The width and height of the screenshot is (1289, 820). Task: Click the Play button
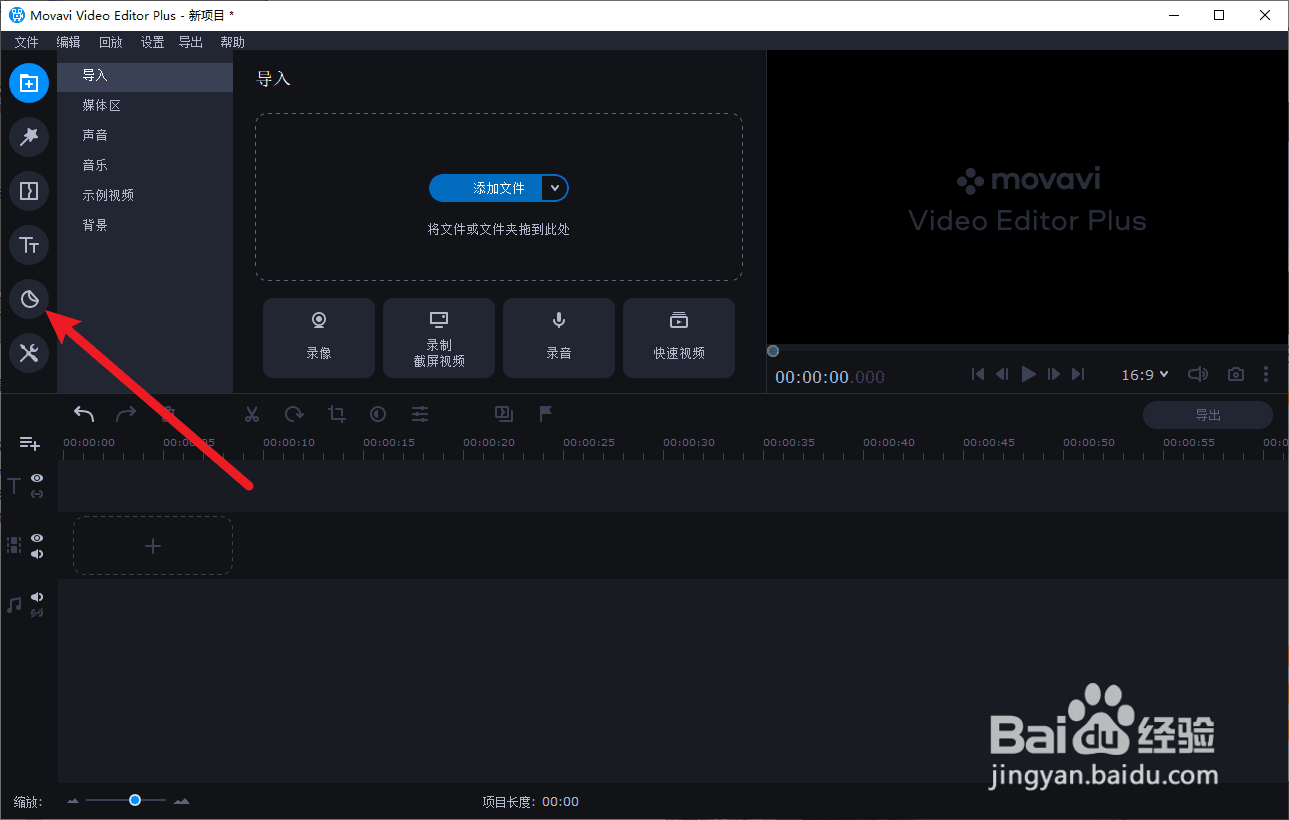1028,374
